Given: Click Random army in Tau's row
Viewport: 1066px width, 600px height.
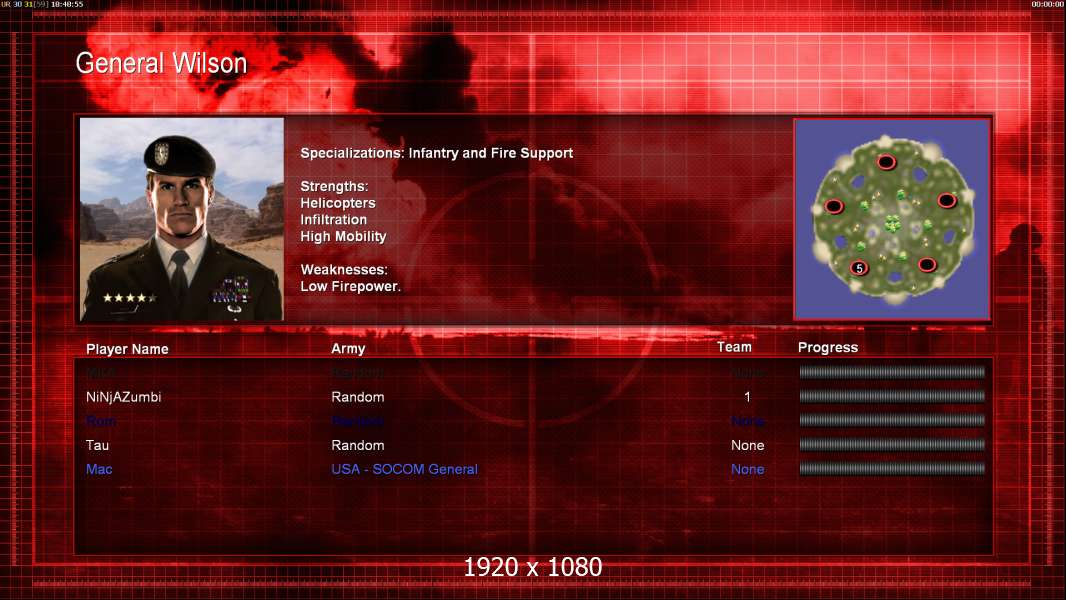Looking at the screenshot, I should (358, 445).
